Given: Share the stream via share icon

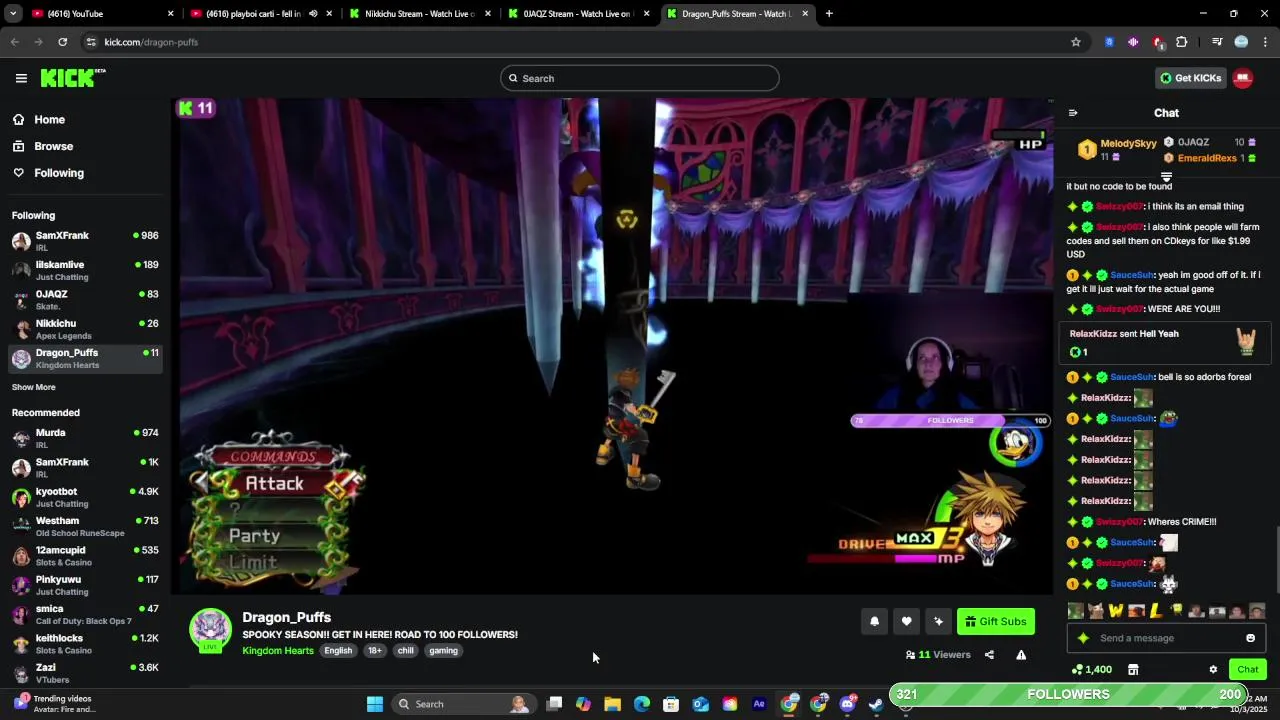Looking at the screenshot, I should 989,655.
